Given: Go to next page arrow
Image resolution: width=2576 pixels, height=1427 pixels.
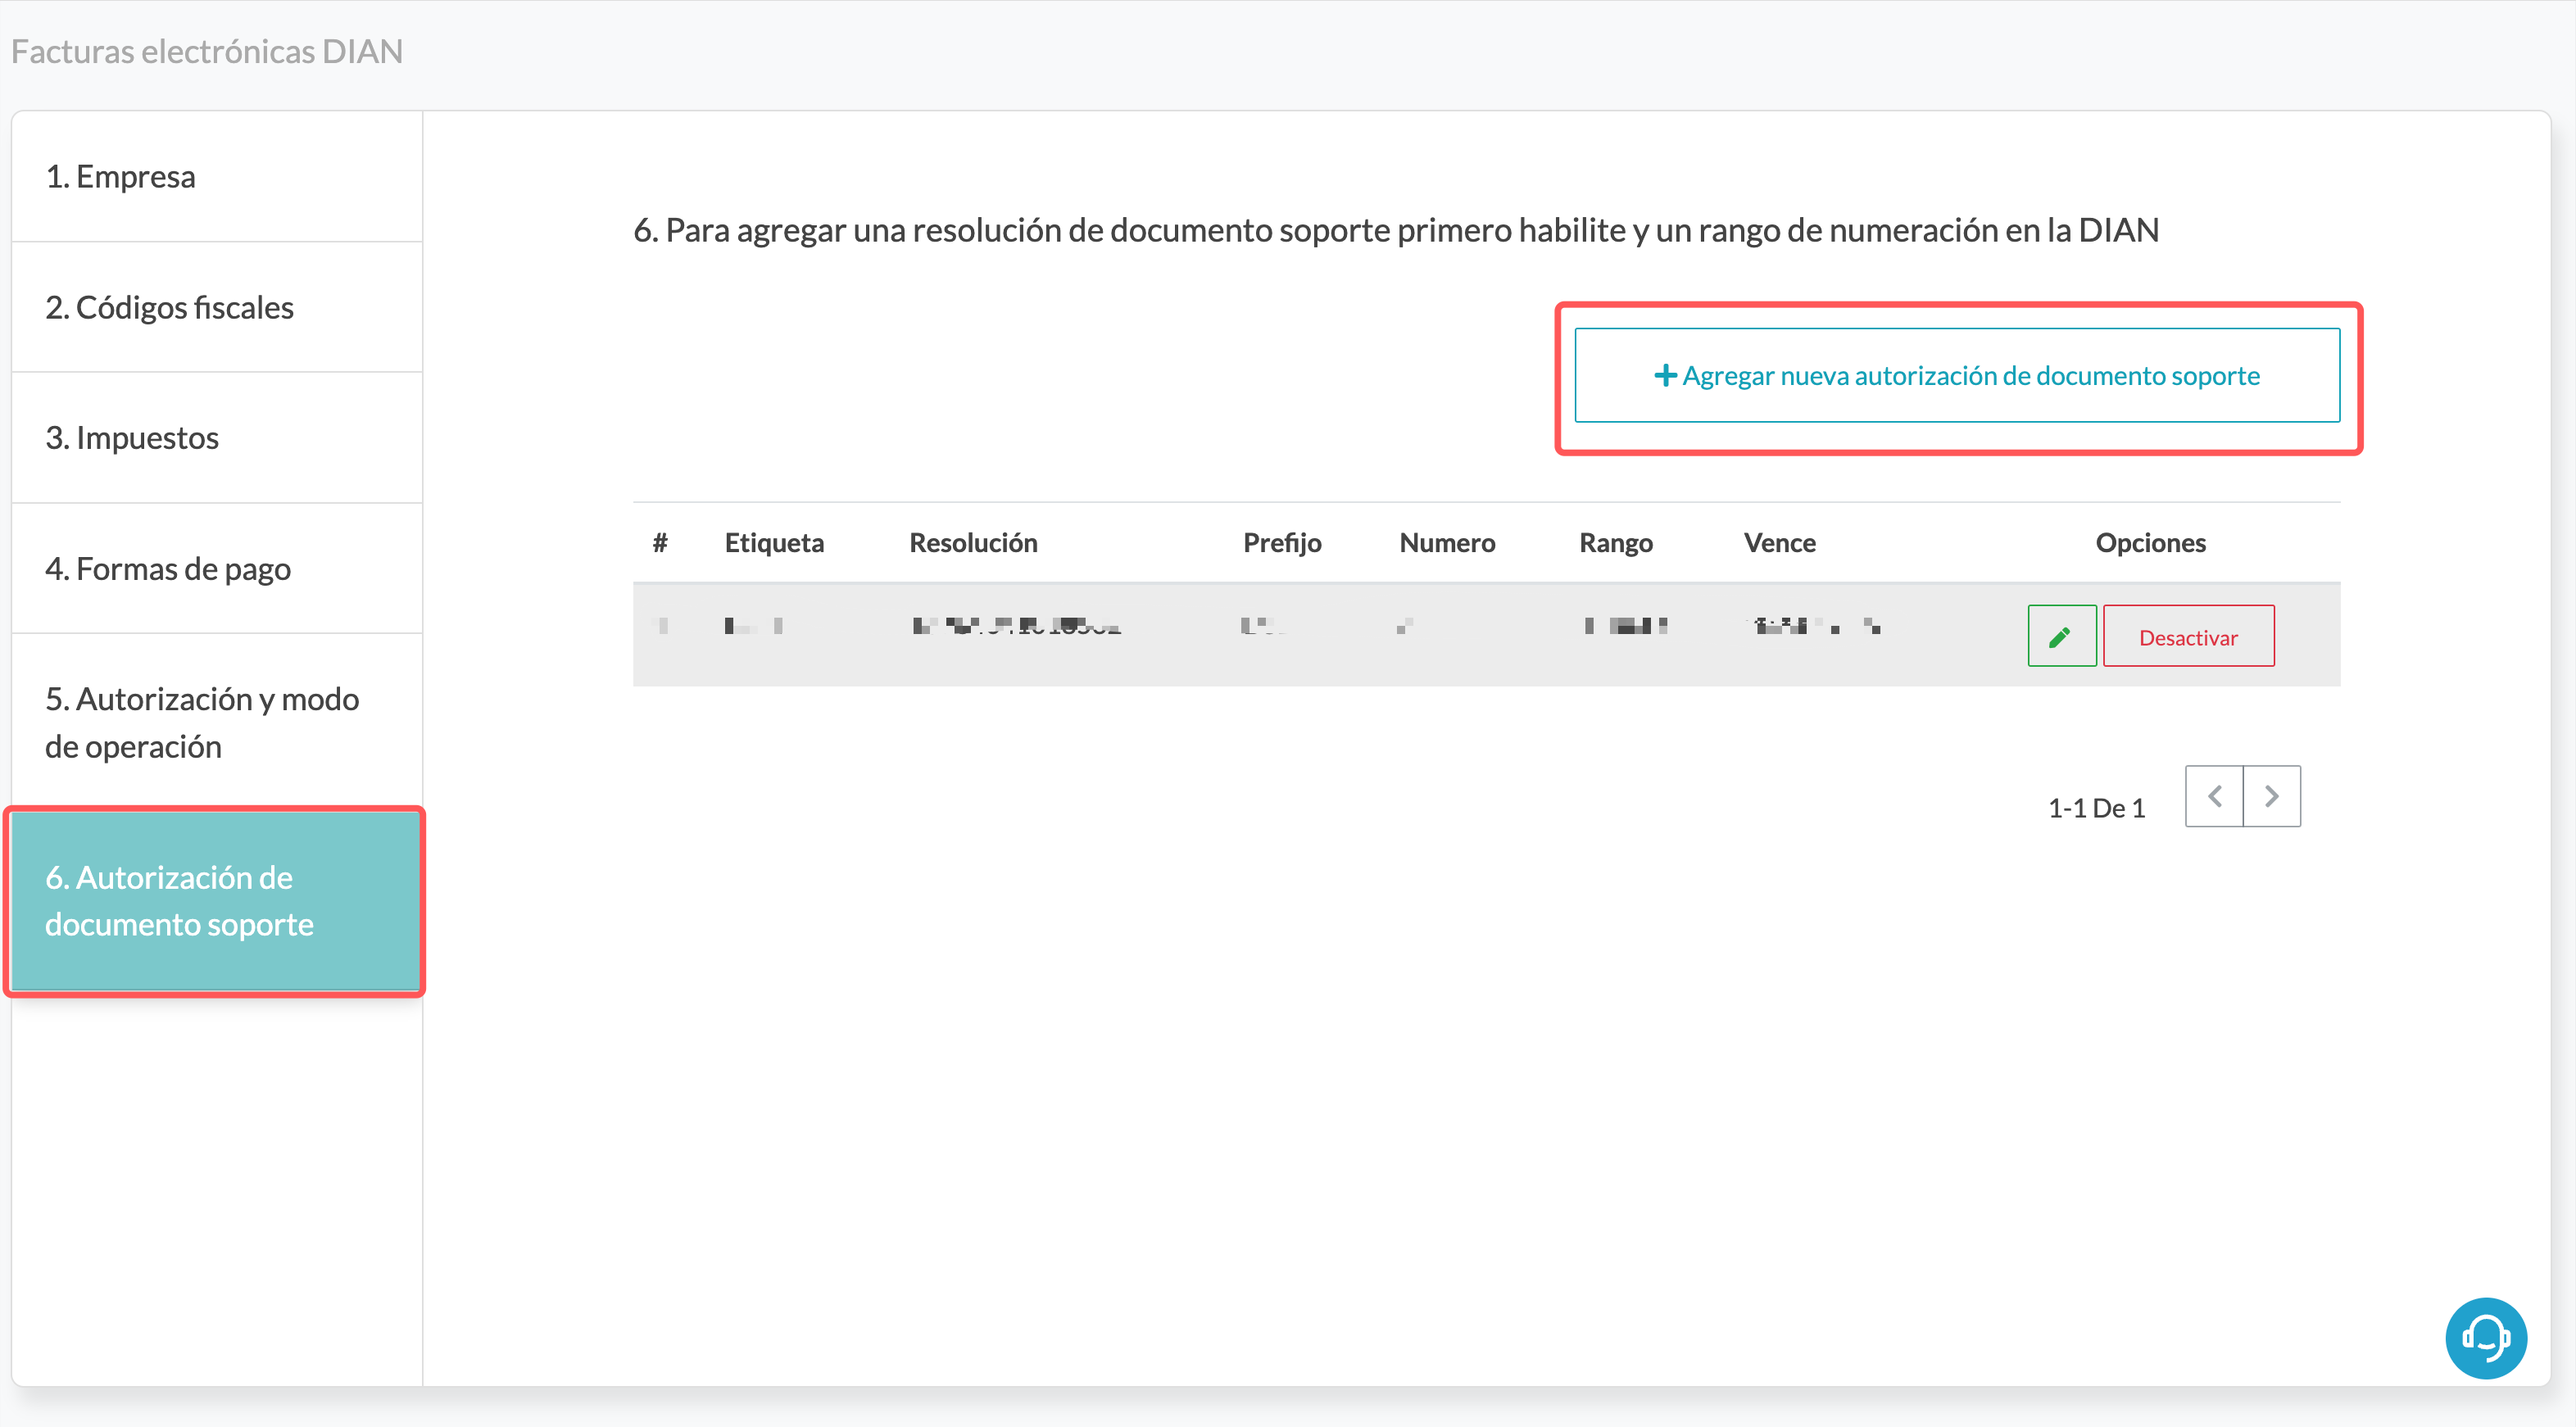Looking at the screenshot, I should point(2272,796).
